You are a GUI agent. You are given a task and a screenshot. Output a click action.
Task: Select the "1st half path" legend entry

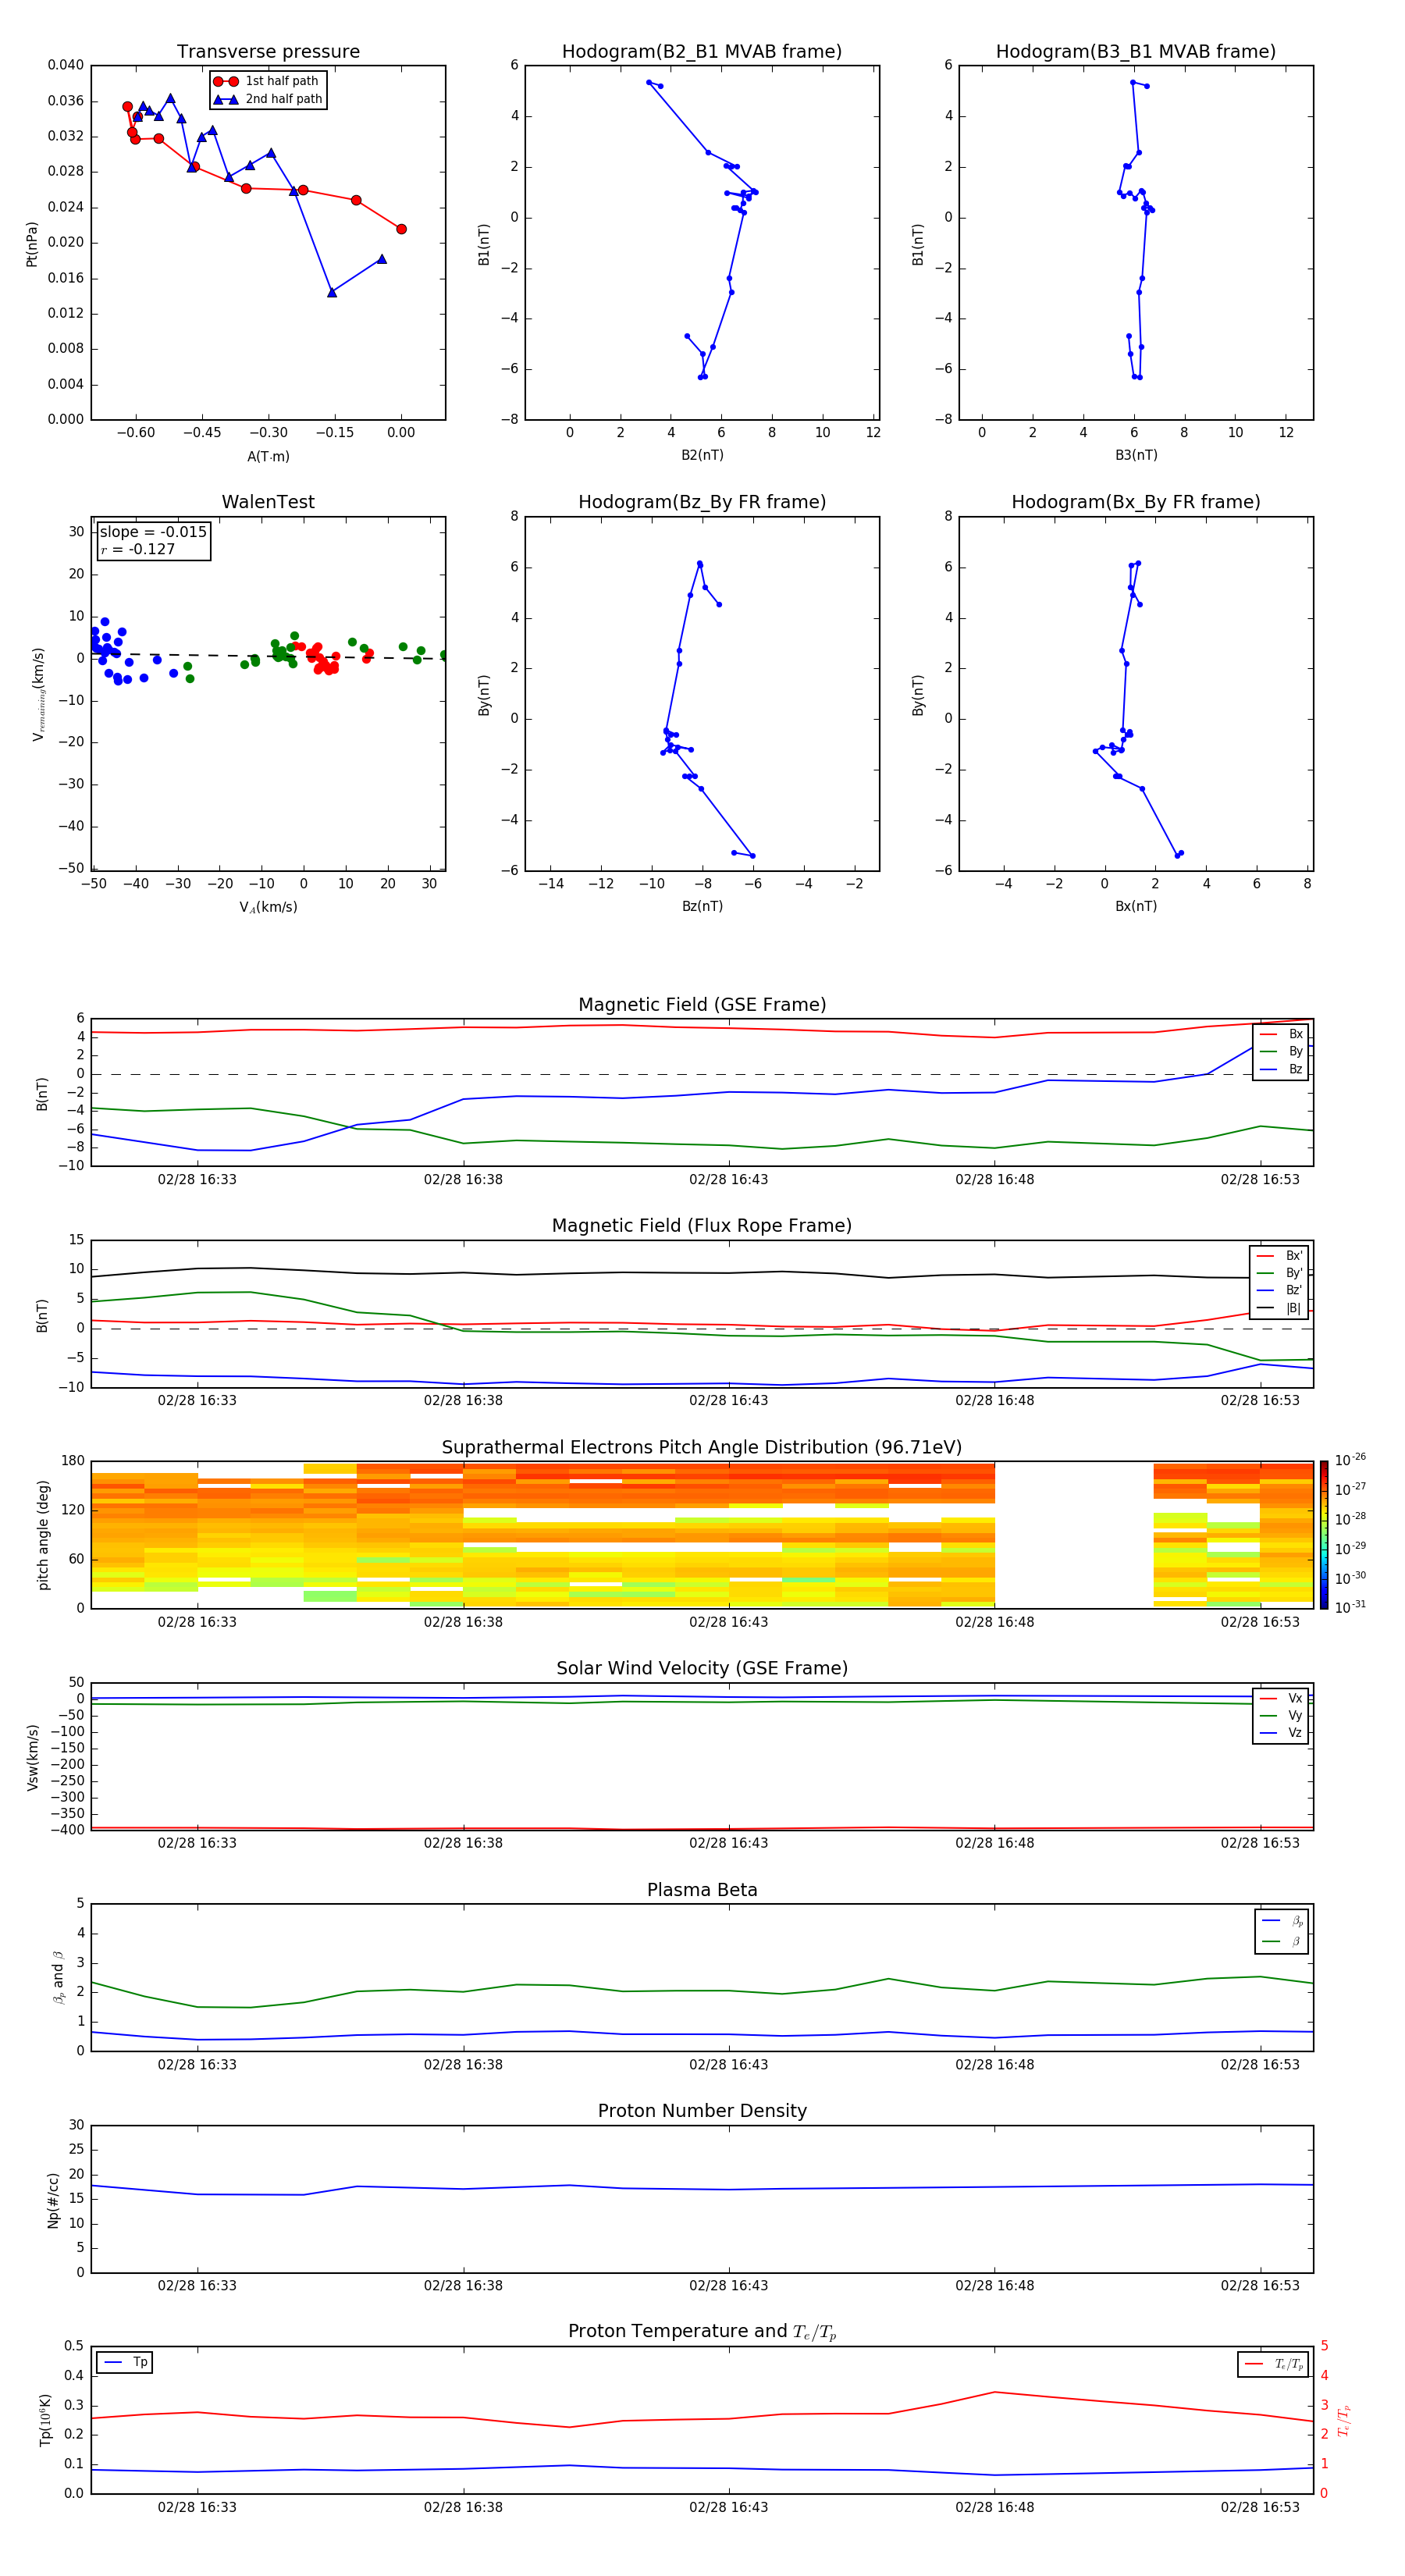(x=267, y=81)
